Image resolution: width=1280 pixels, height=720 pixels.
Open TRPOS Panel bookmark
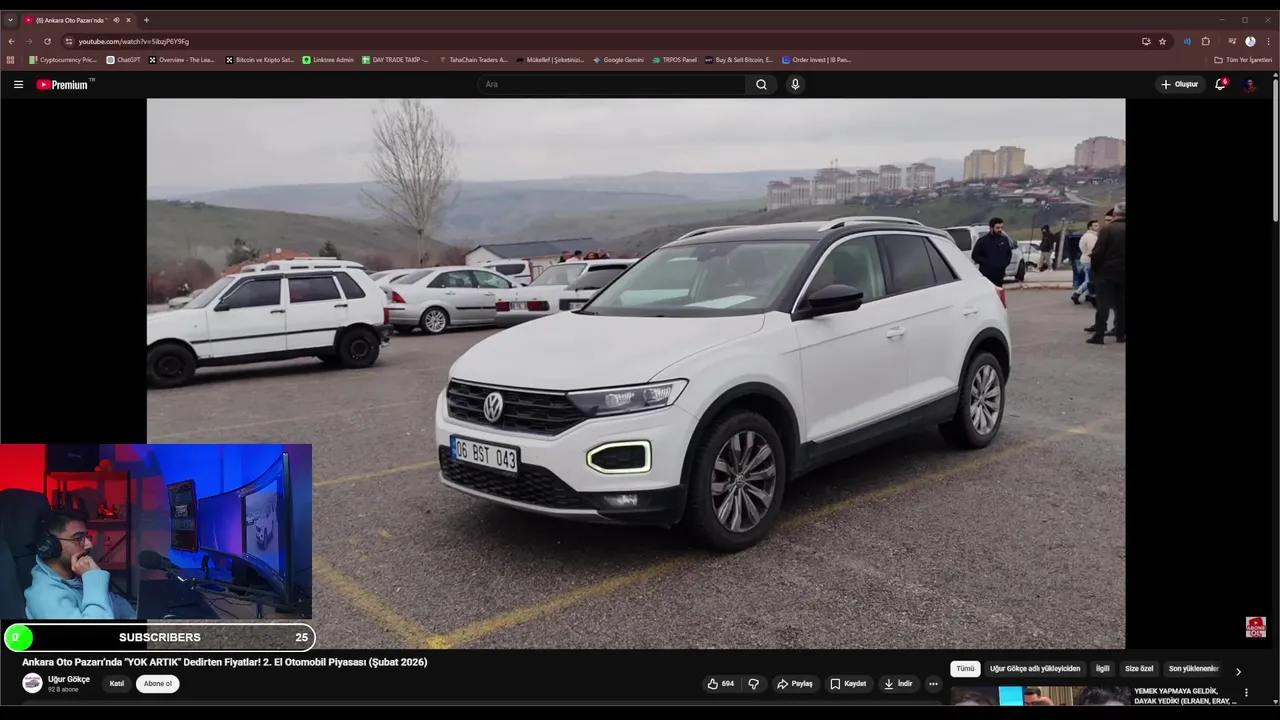(674, 60)
